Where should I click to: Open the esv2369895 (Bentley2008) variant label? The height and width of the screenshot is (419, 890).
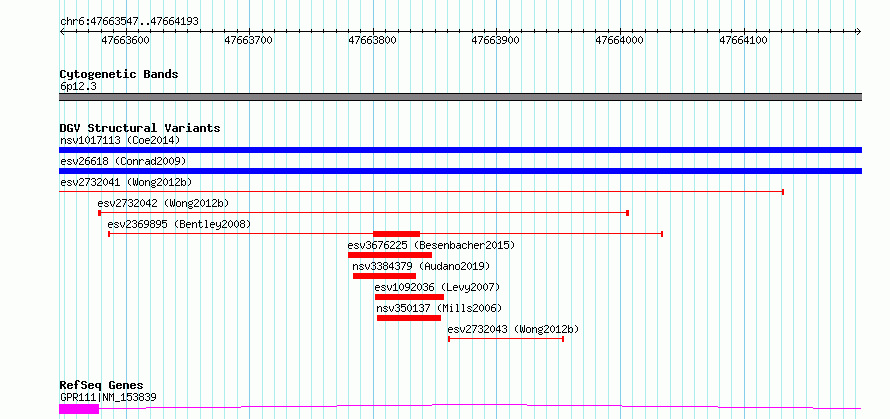click(179, 224)
